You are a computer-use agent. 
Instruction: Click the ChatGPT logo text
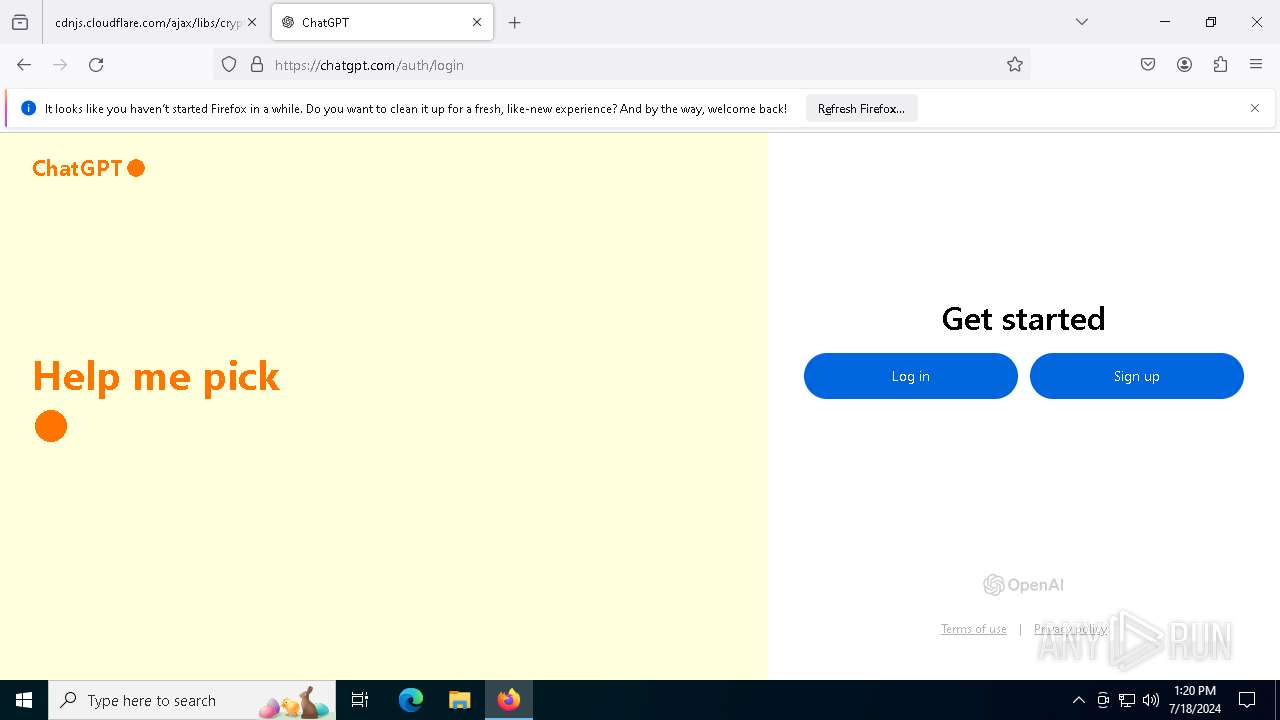[x=77, y=168]
